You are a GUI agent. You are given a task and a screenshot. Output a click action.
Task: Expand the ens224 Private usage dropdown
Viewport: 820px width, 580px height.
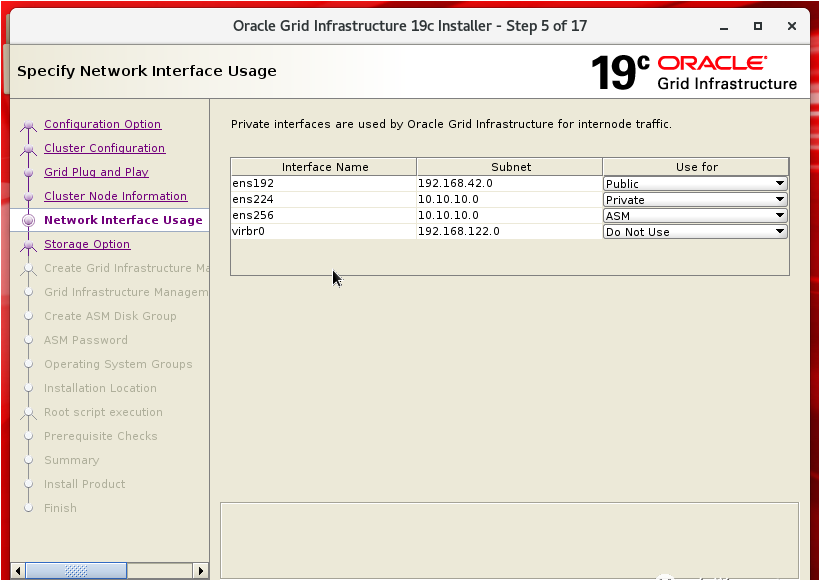[x=695, y=200]
